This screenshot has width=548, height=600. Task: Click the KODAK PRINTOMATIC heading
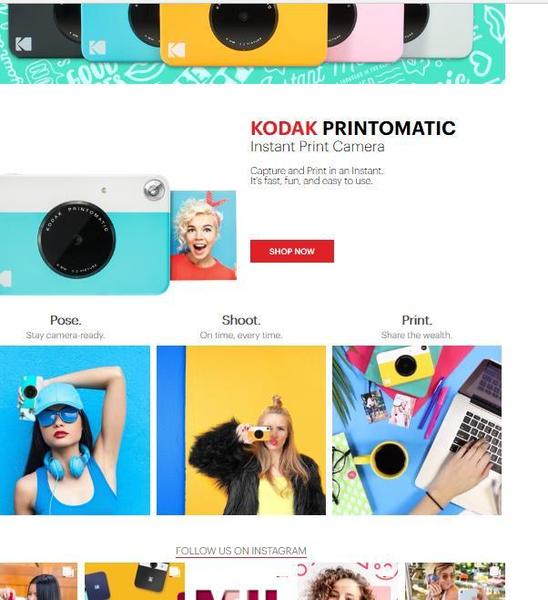pyautogui.click(x=353, y=128)
